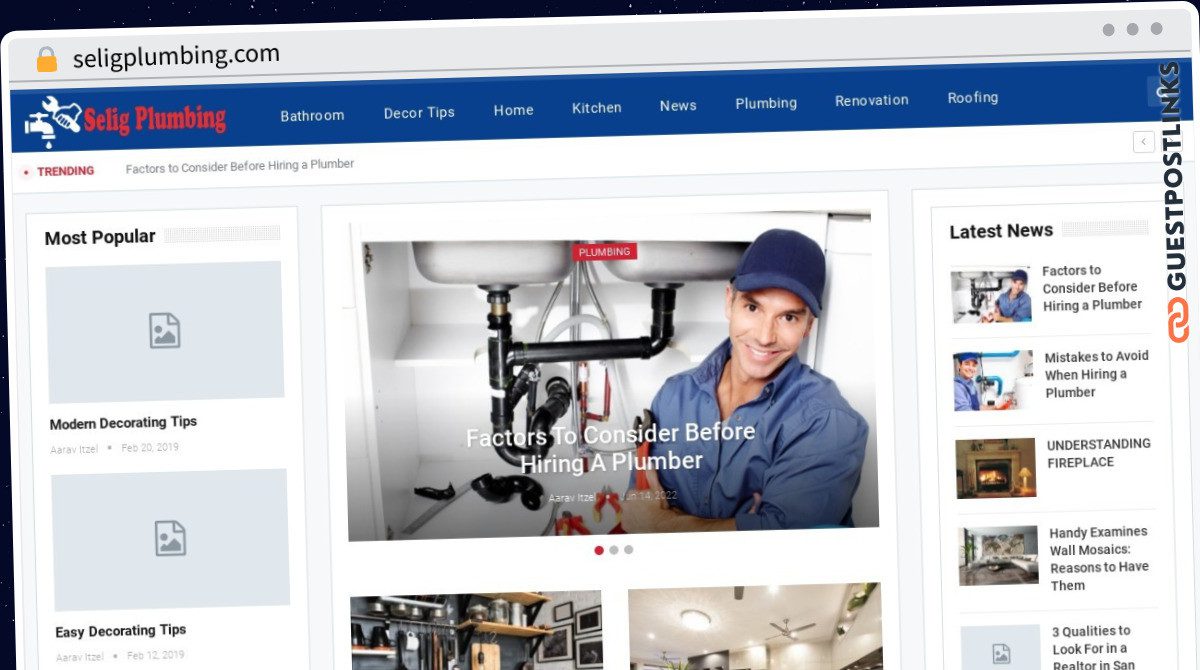Image resolution: width=1200 pixels, height=670 pixels.
Task: Click the Latest News heading
Action: 1001,231
